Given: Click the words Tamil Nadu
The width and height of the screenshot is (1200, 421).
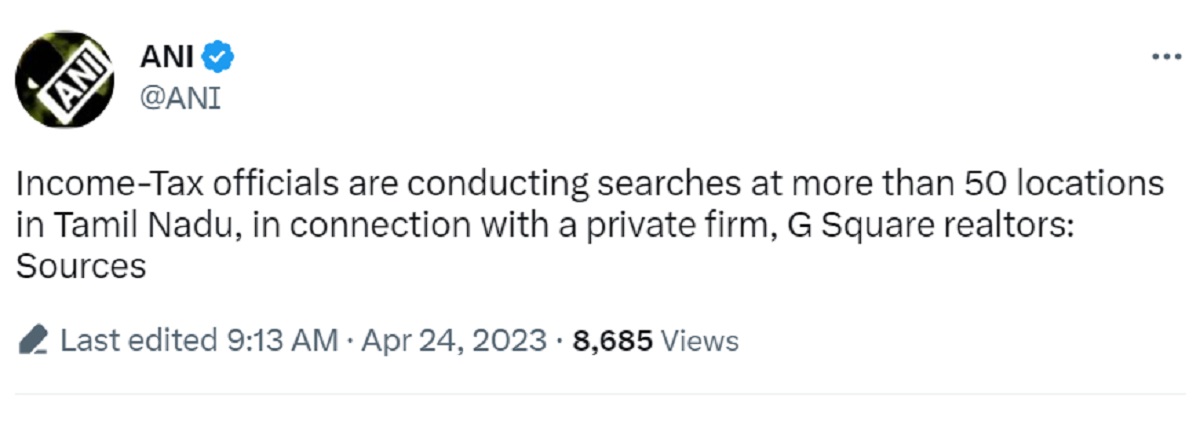Looking at the screenshot, I should 127,226.
